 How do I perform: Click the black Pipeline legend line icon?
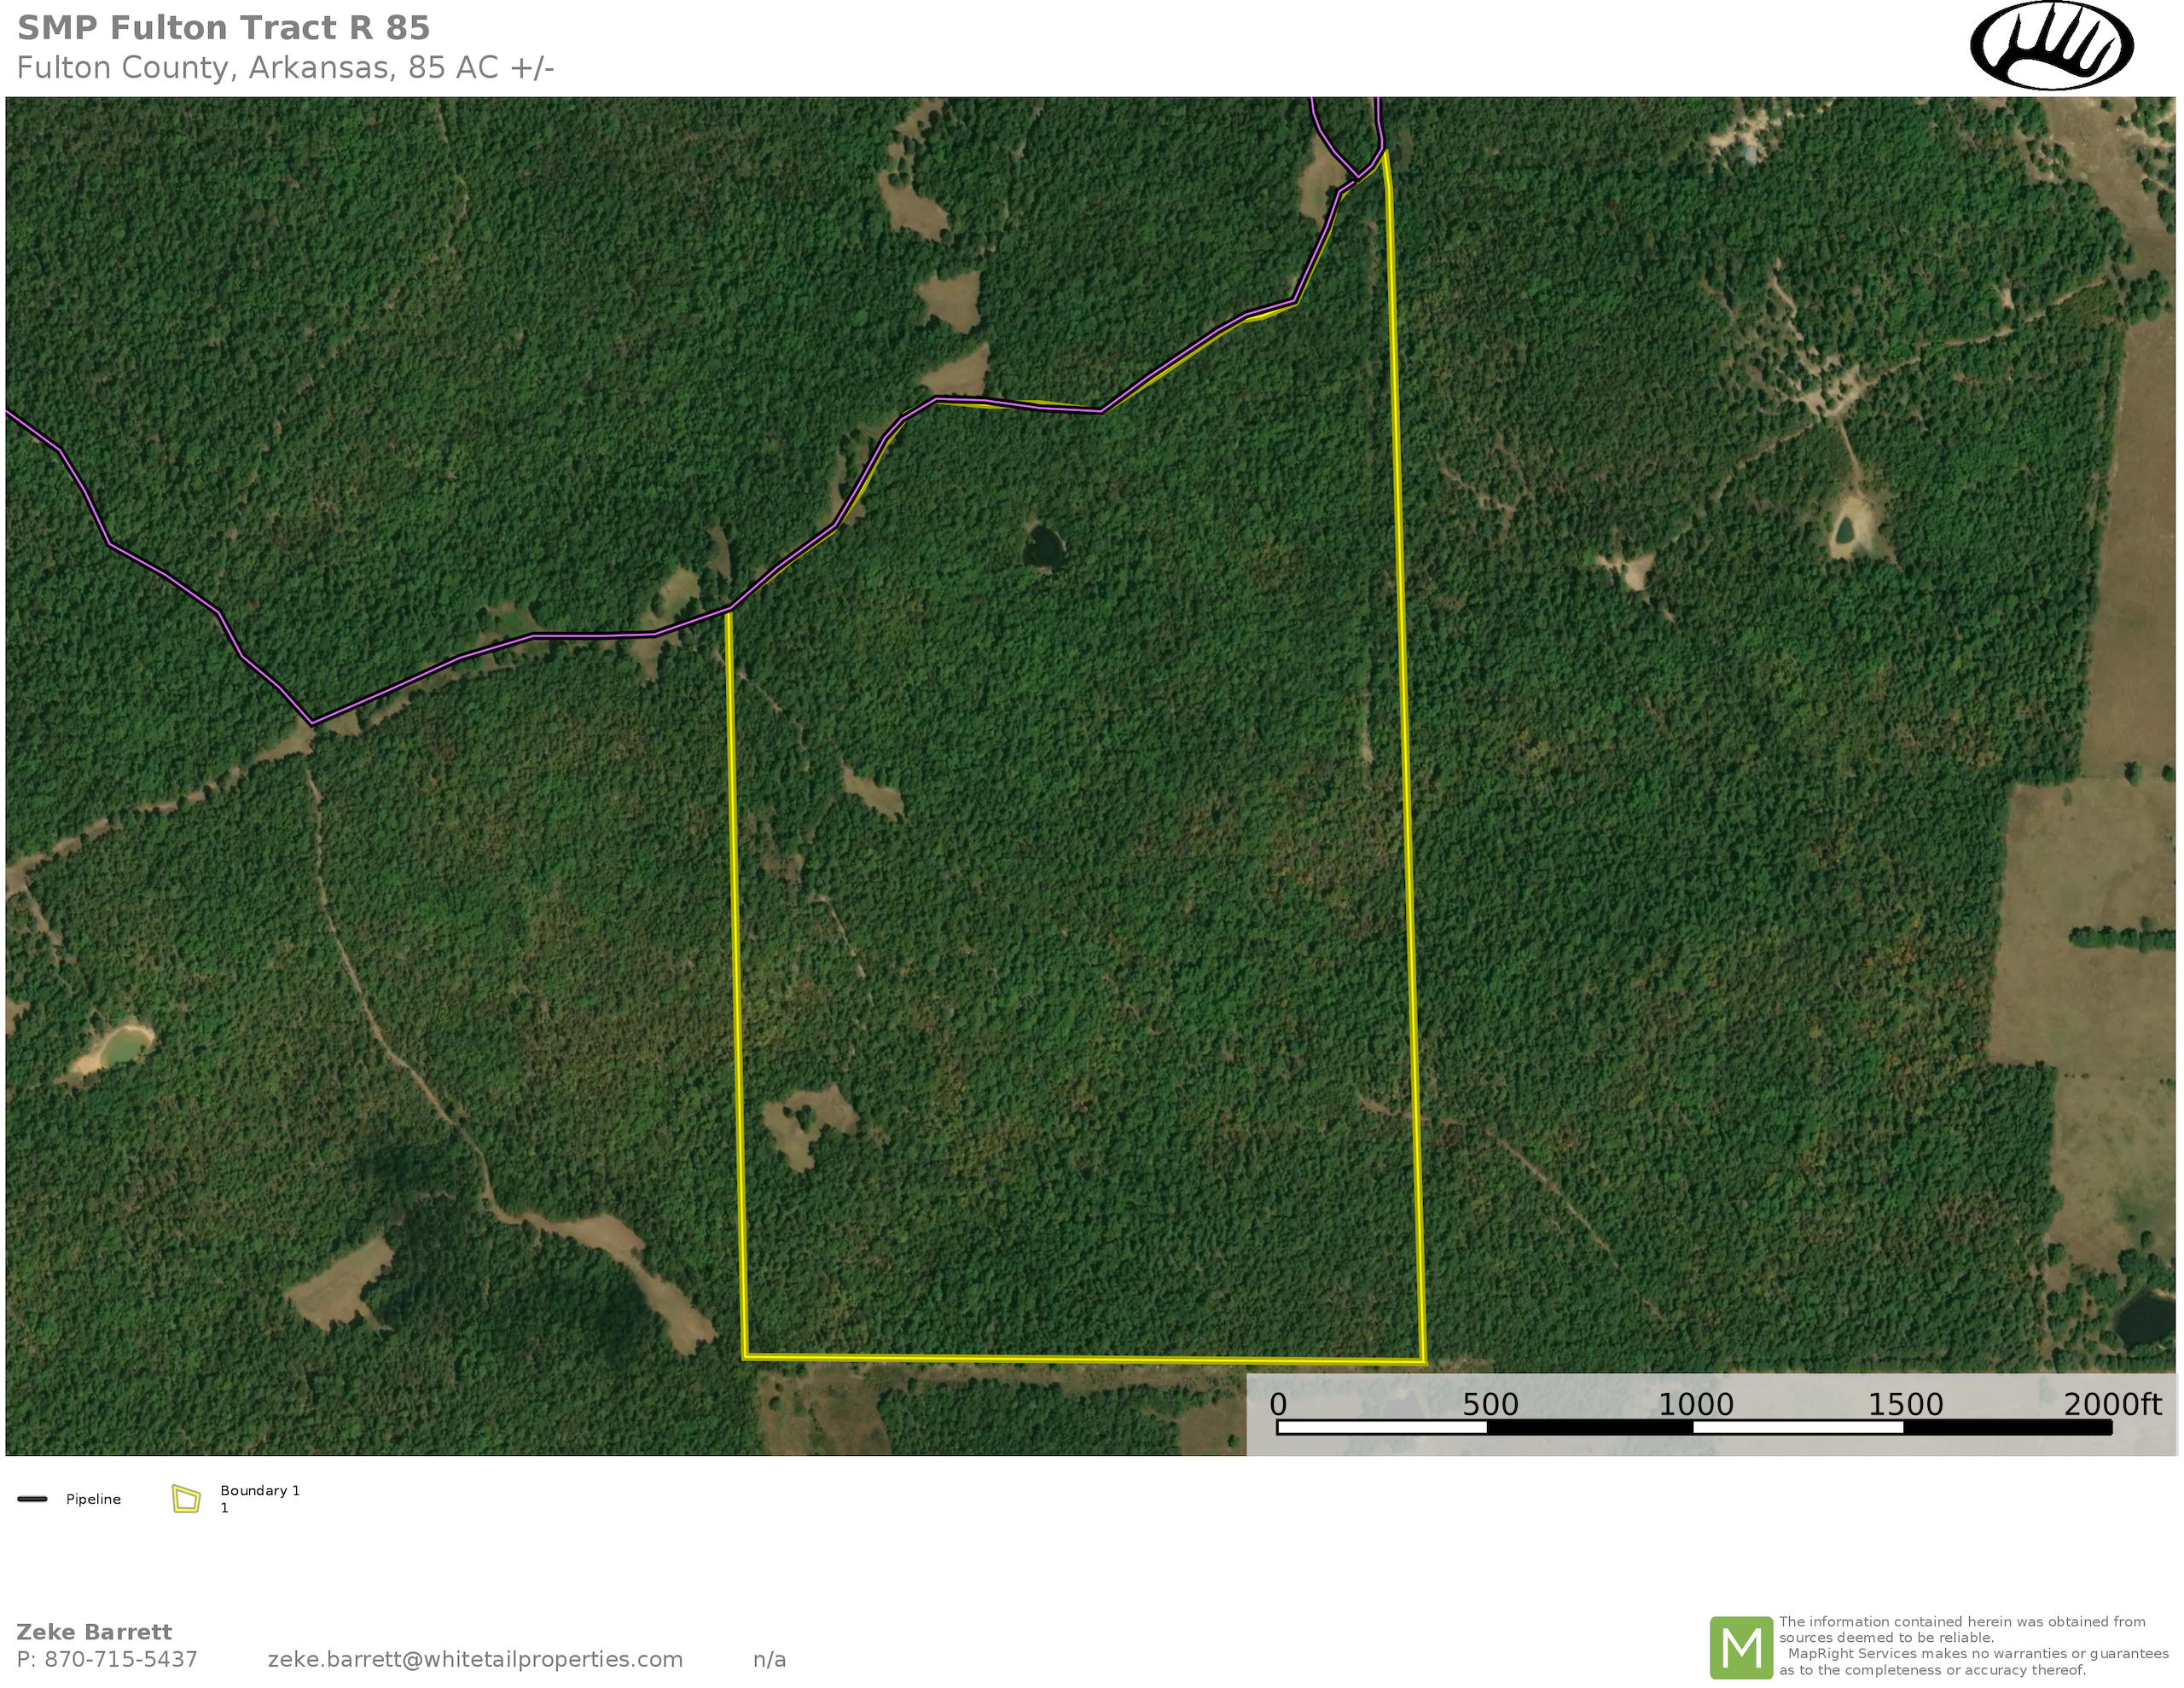(32, 1499)
